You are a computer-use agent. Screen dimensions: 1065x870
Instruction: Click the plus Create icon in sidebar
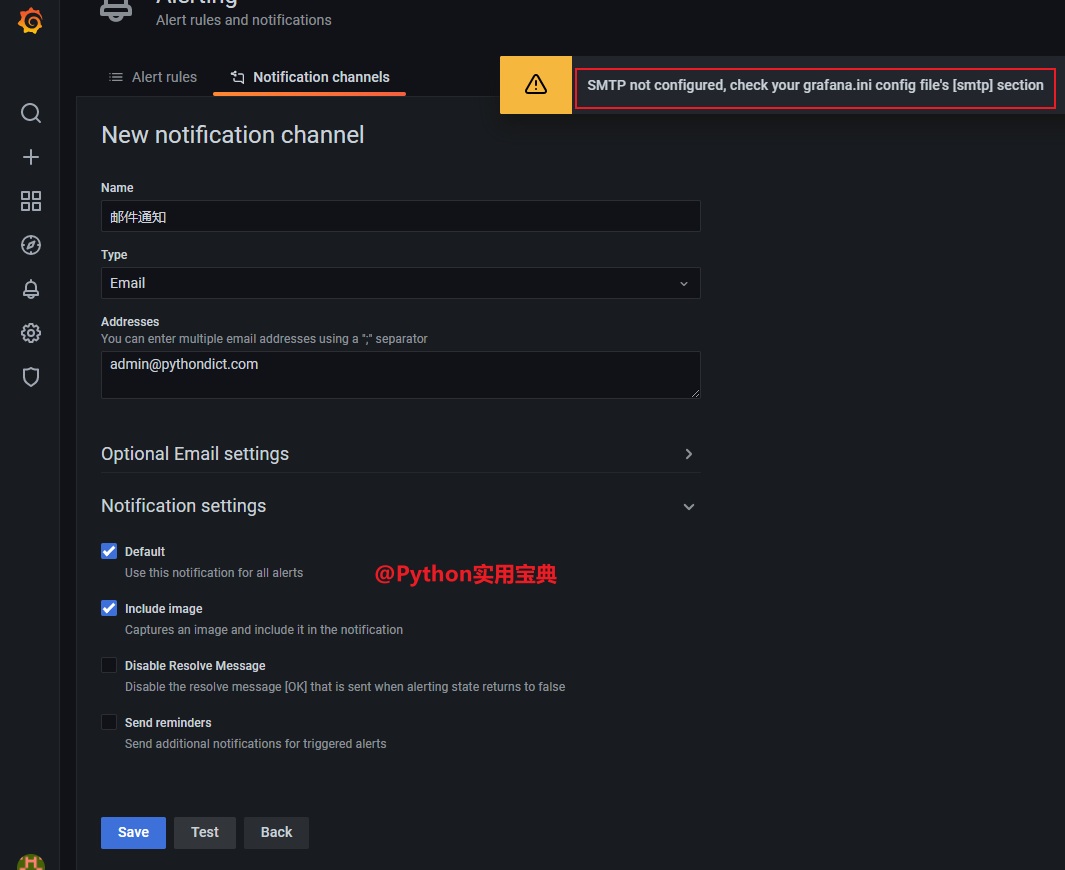coord(31,157)
